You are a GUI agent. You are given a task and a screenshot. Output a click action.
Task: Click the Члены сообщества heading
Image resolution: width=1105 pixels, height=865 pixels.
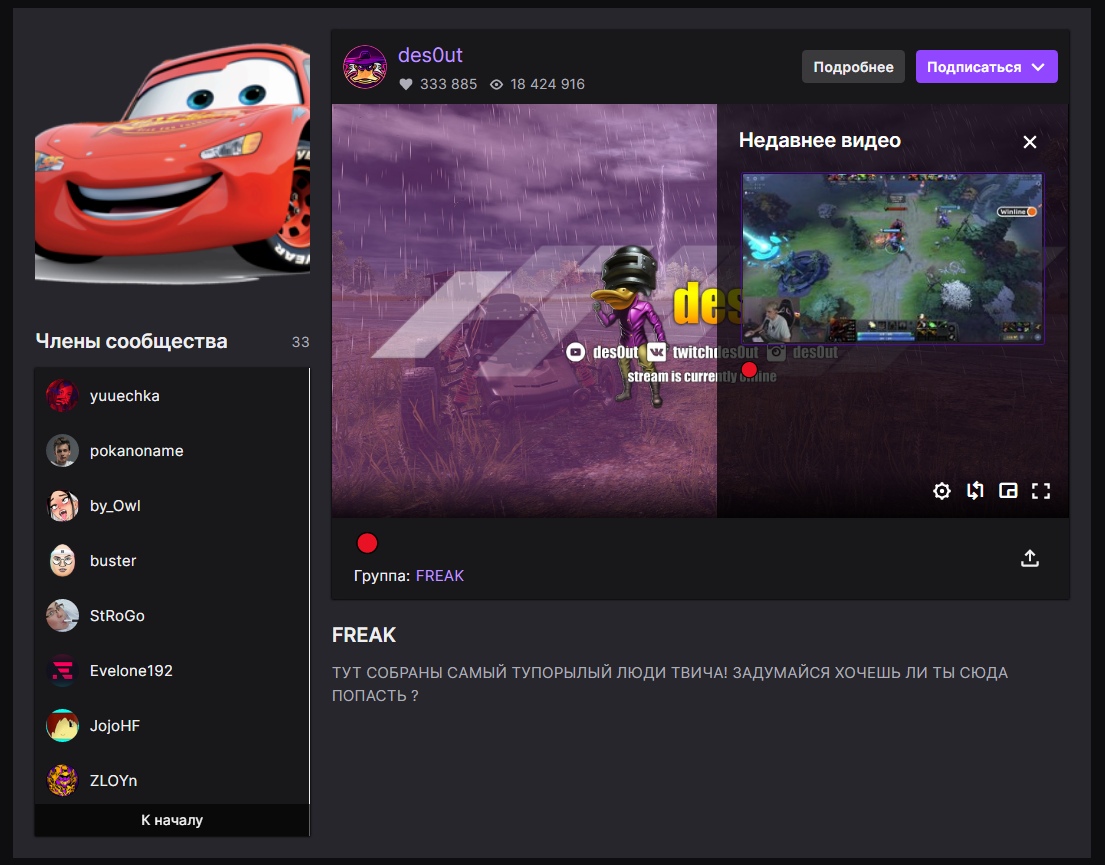[x=131, y=341]
